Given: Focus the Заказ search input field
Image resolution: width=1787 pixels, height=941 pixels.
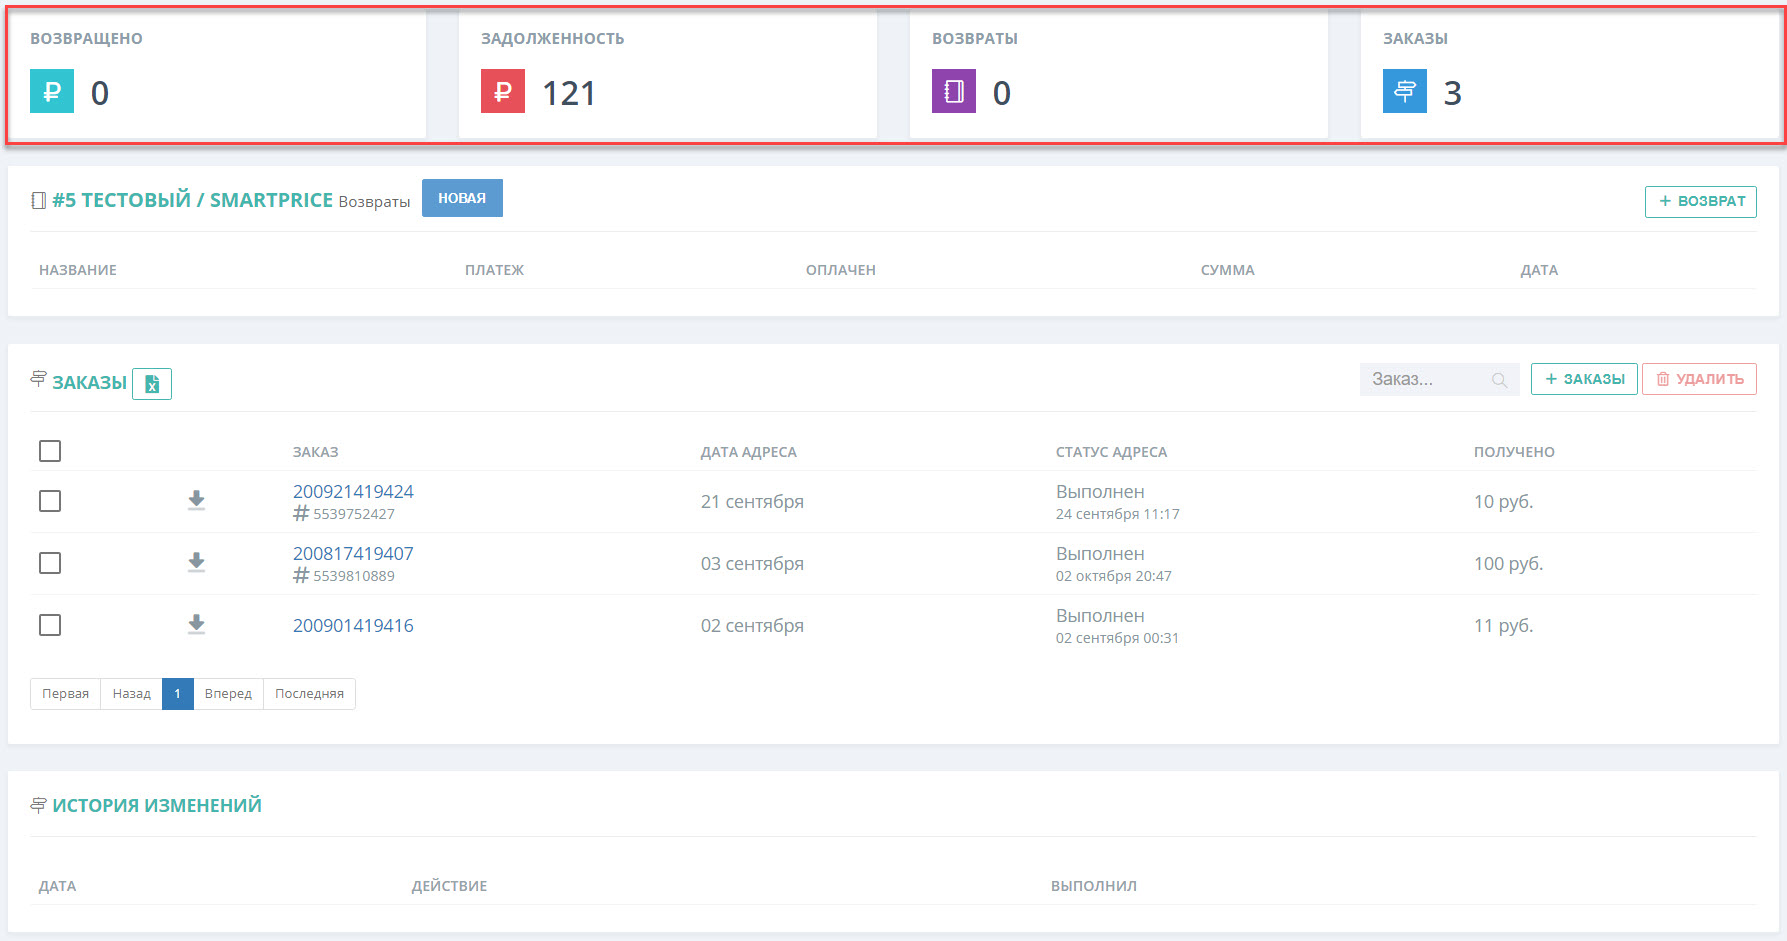Looking at the screenshot, I should 1440,379.
